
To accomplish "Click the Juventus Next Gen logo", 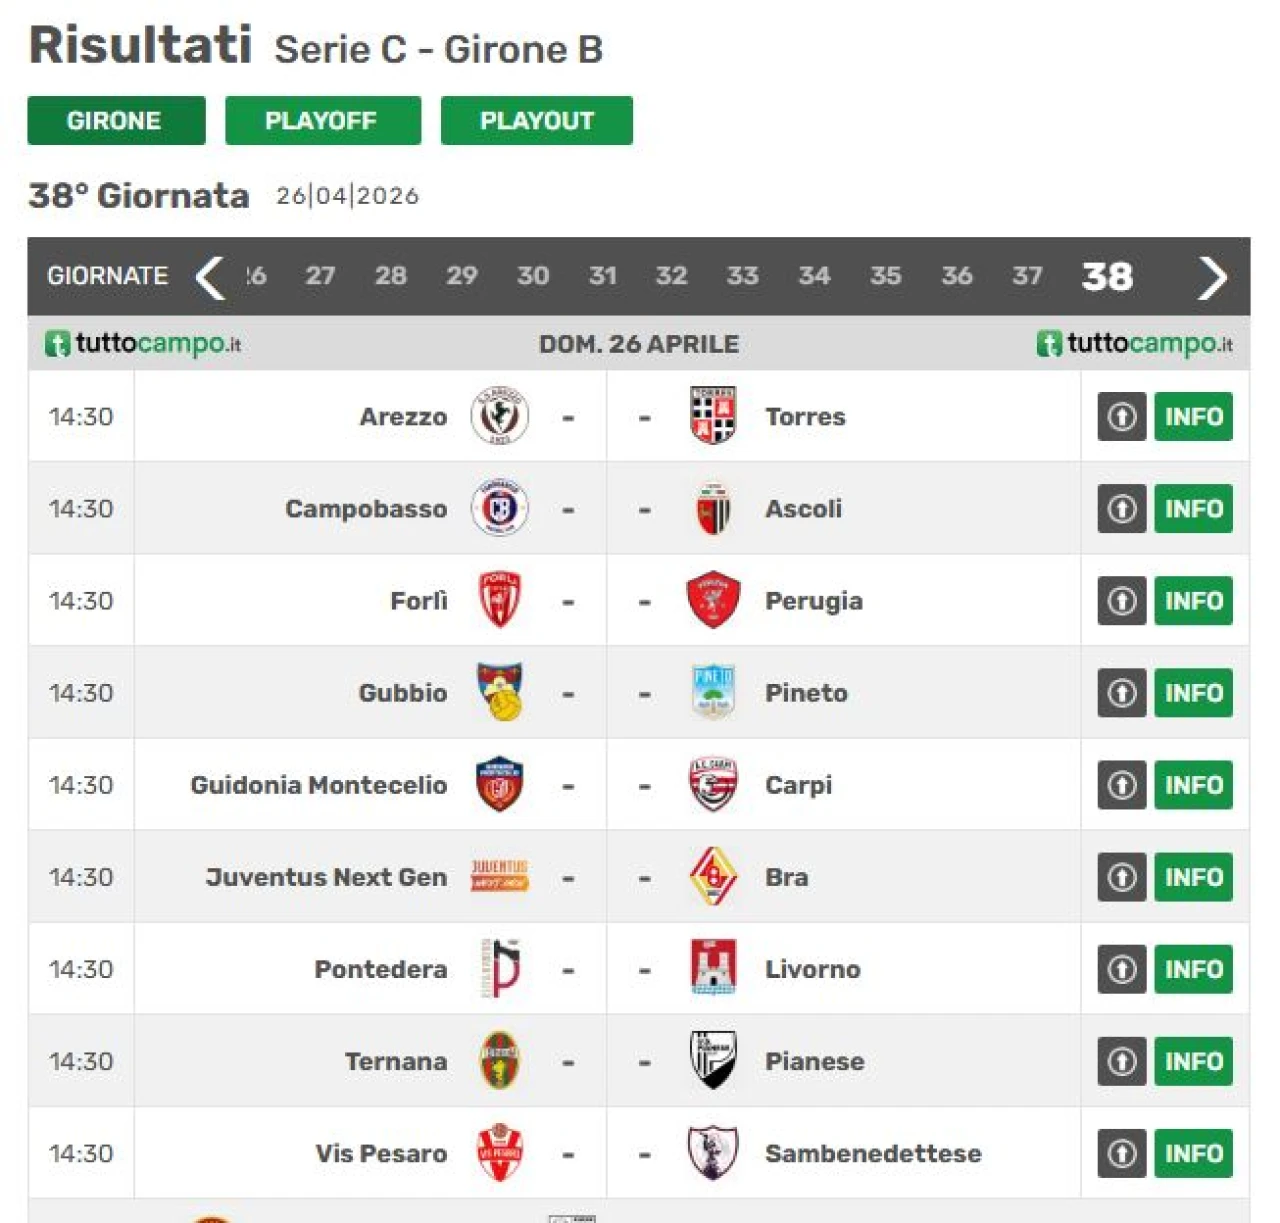I will pos(499,876).
